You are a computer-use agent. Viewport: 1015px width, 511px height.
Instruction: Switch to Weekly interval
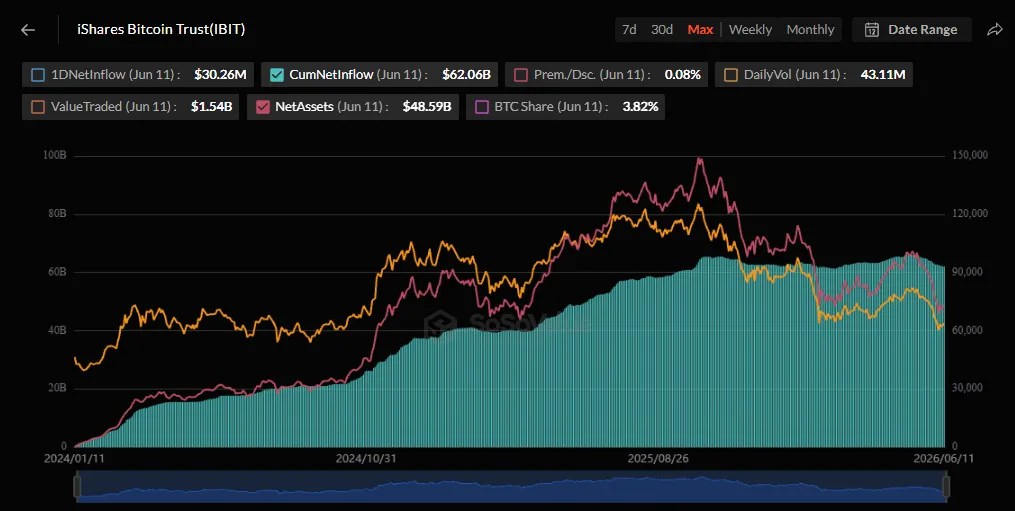pyautogui.click(x=750, y=30)
